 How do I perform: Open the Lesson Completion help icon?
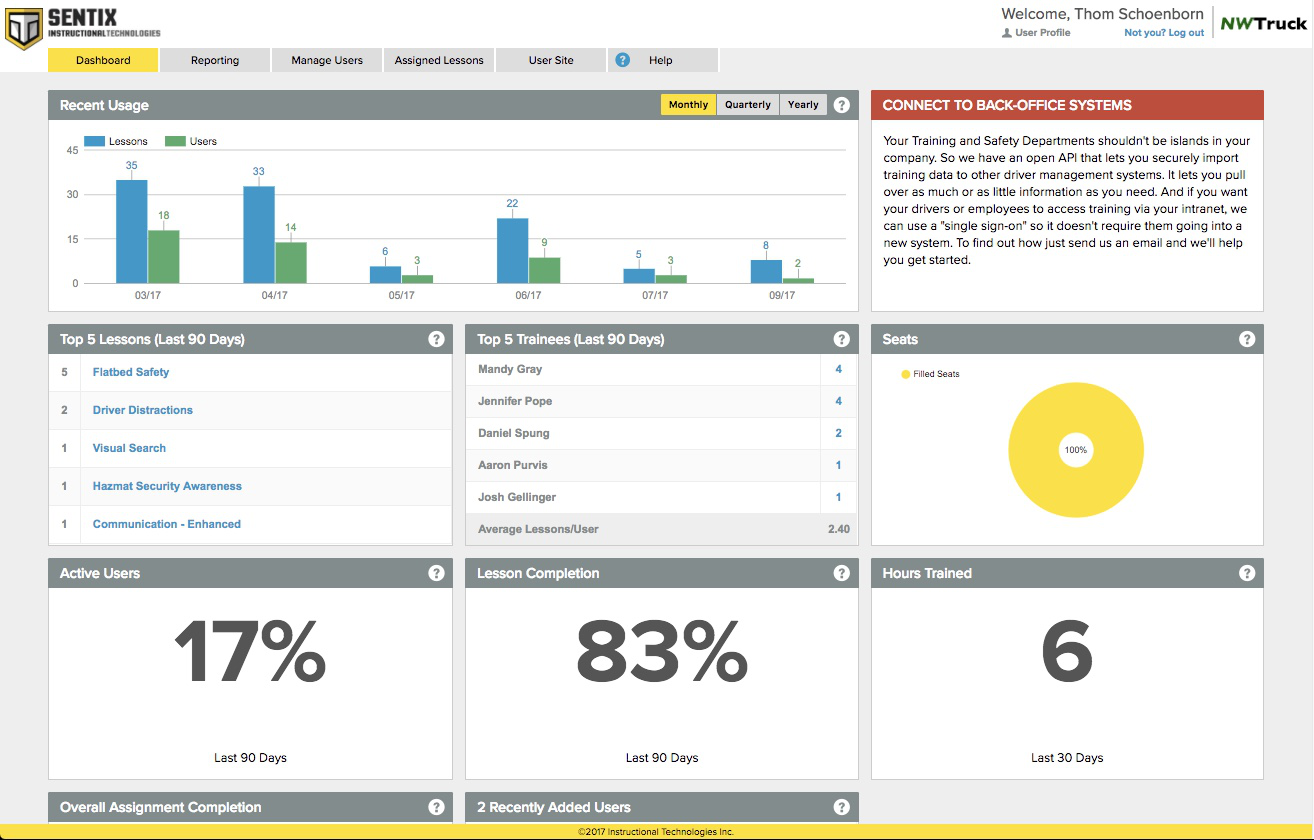tap(842, 573)
